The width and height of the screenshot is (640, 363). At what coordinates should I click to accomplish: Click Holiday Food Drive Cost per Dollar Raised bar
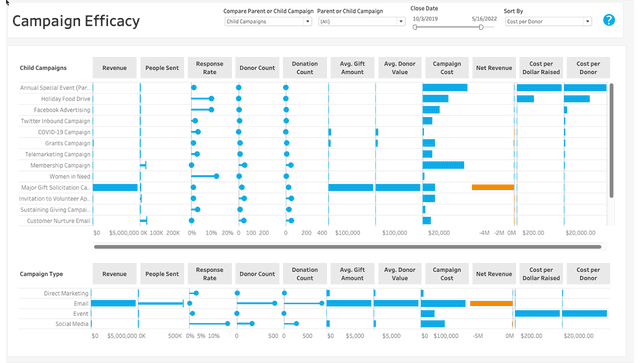(x=525, y=99)
